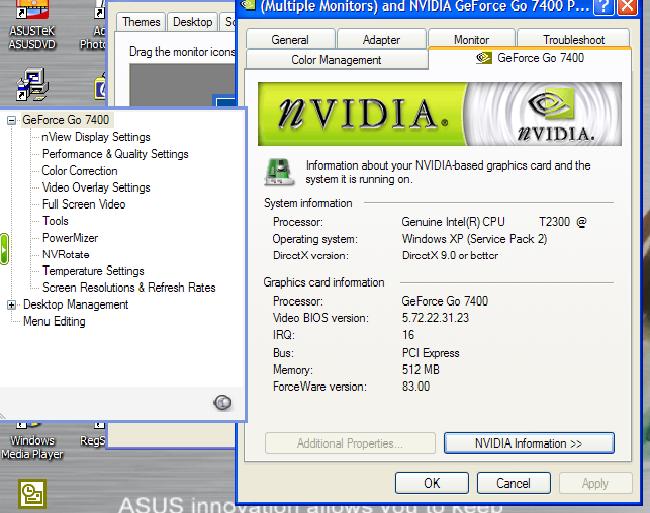Open the Windows Media Player desktop shortcut
This screenshot has width=650, height=513.
click(x=32, y=441)
